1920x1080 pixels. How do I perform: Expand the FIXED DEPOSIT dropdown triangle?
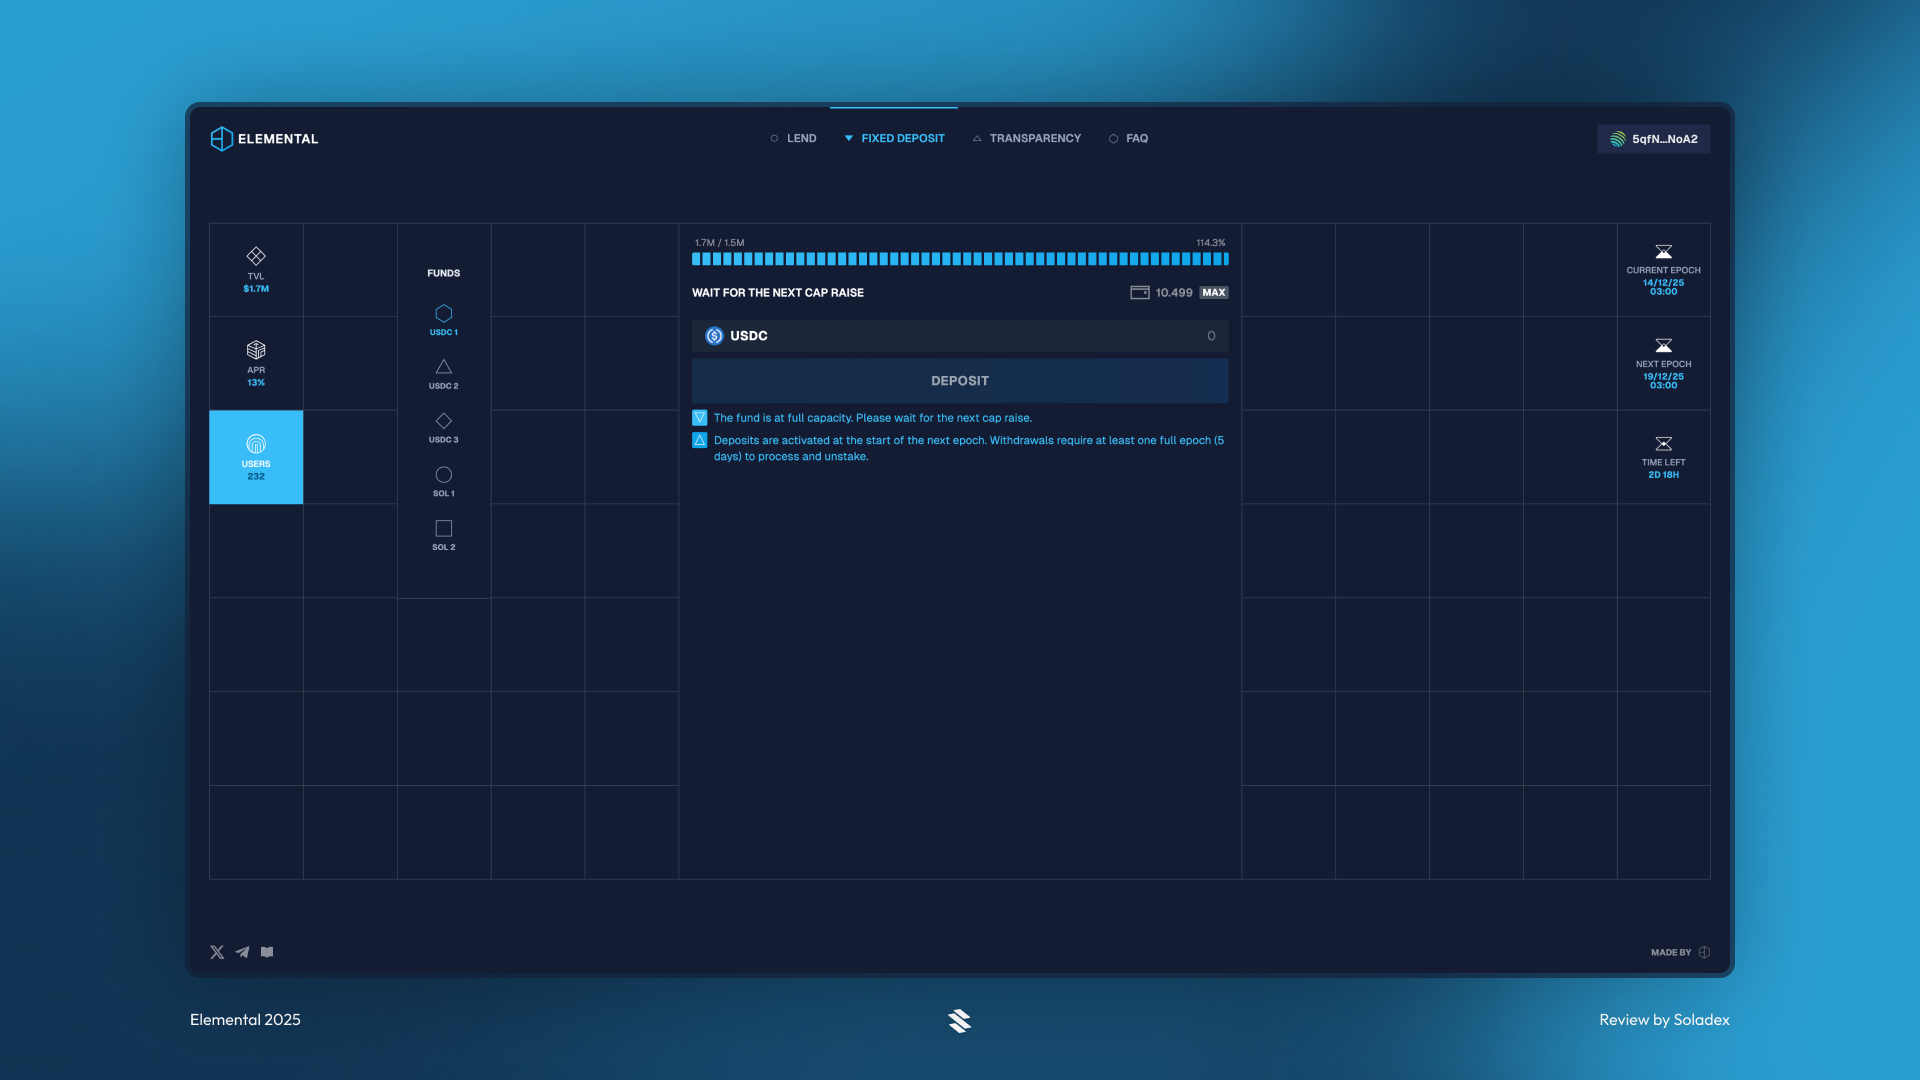pyautogui.click(x=849, y=138)
